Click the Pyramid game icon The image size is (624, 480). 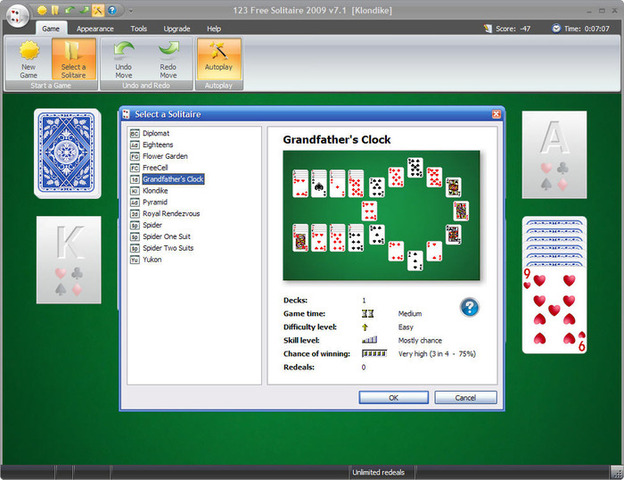tap(135, 203)
